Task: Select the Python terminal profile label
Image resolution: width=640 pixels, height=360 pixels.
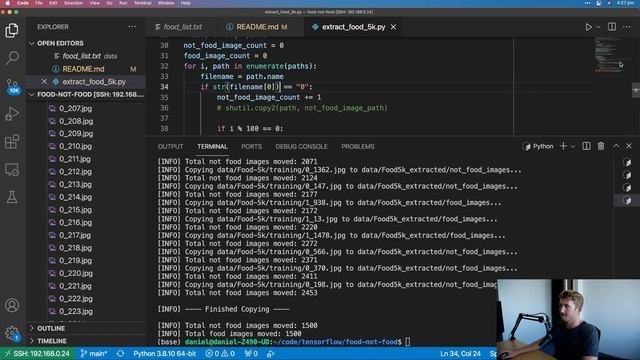Action: (x=538, y=146)
